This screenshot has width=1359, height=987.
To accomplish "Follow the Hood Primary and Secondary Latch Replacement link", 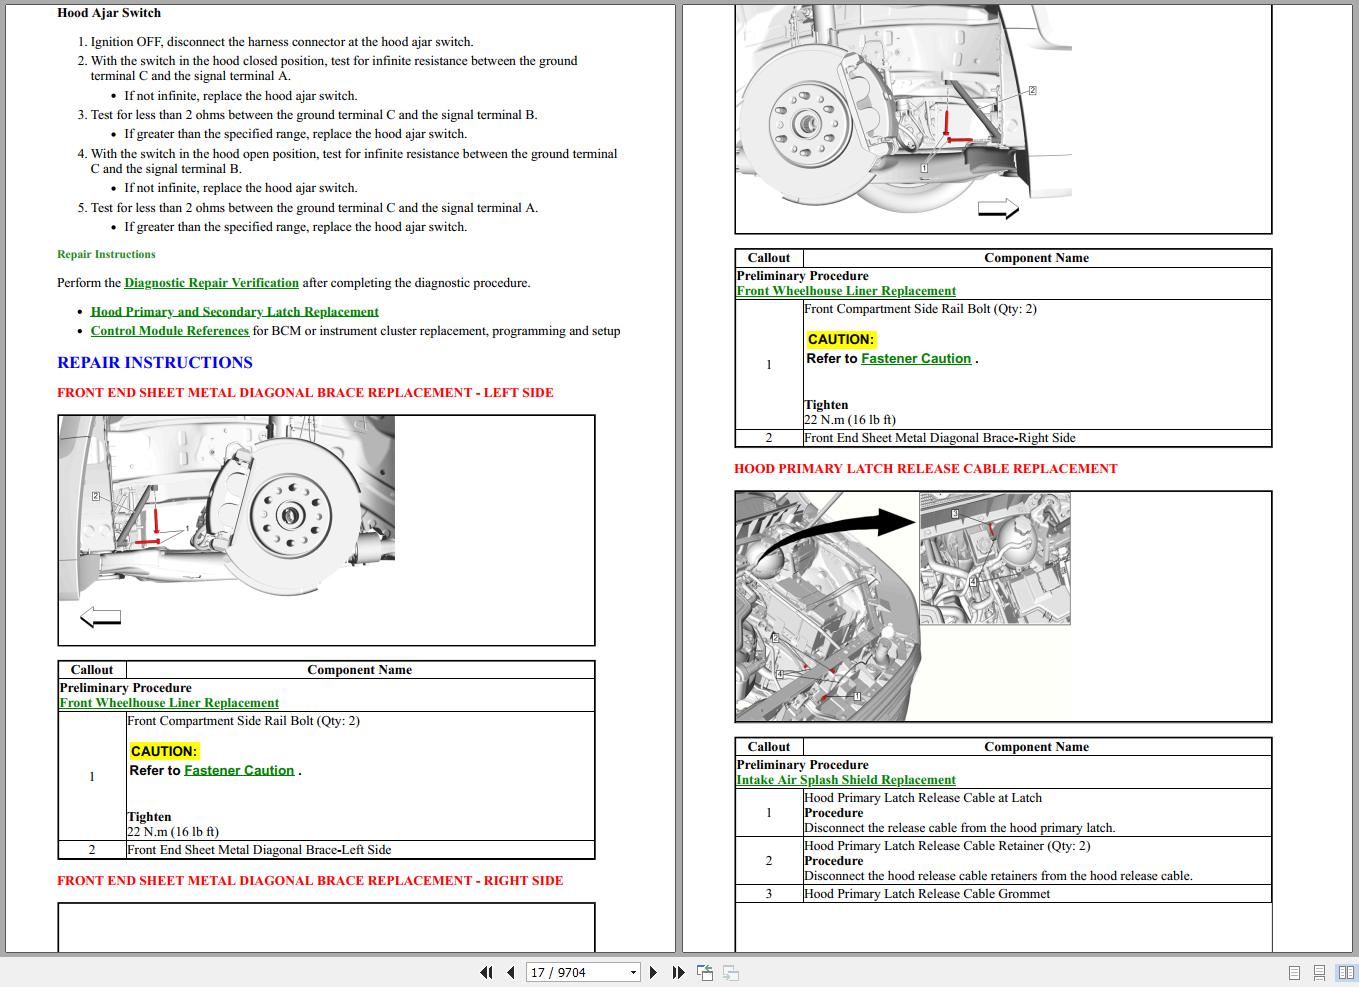I will tap(235, 311).
